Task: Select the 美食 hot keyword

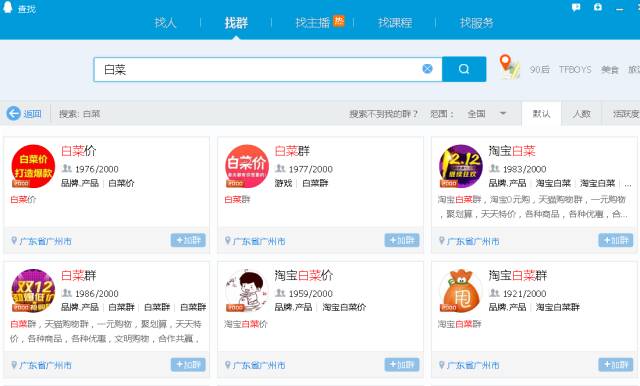Action: click(610, 69)
